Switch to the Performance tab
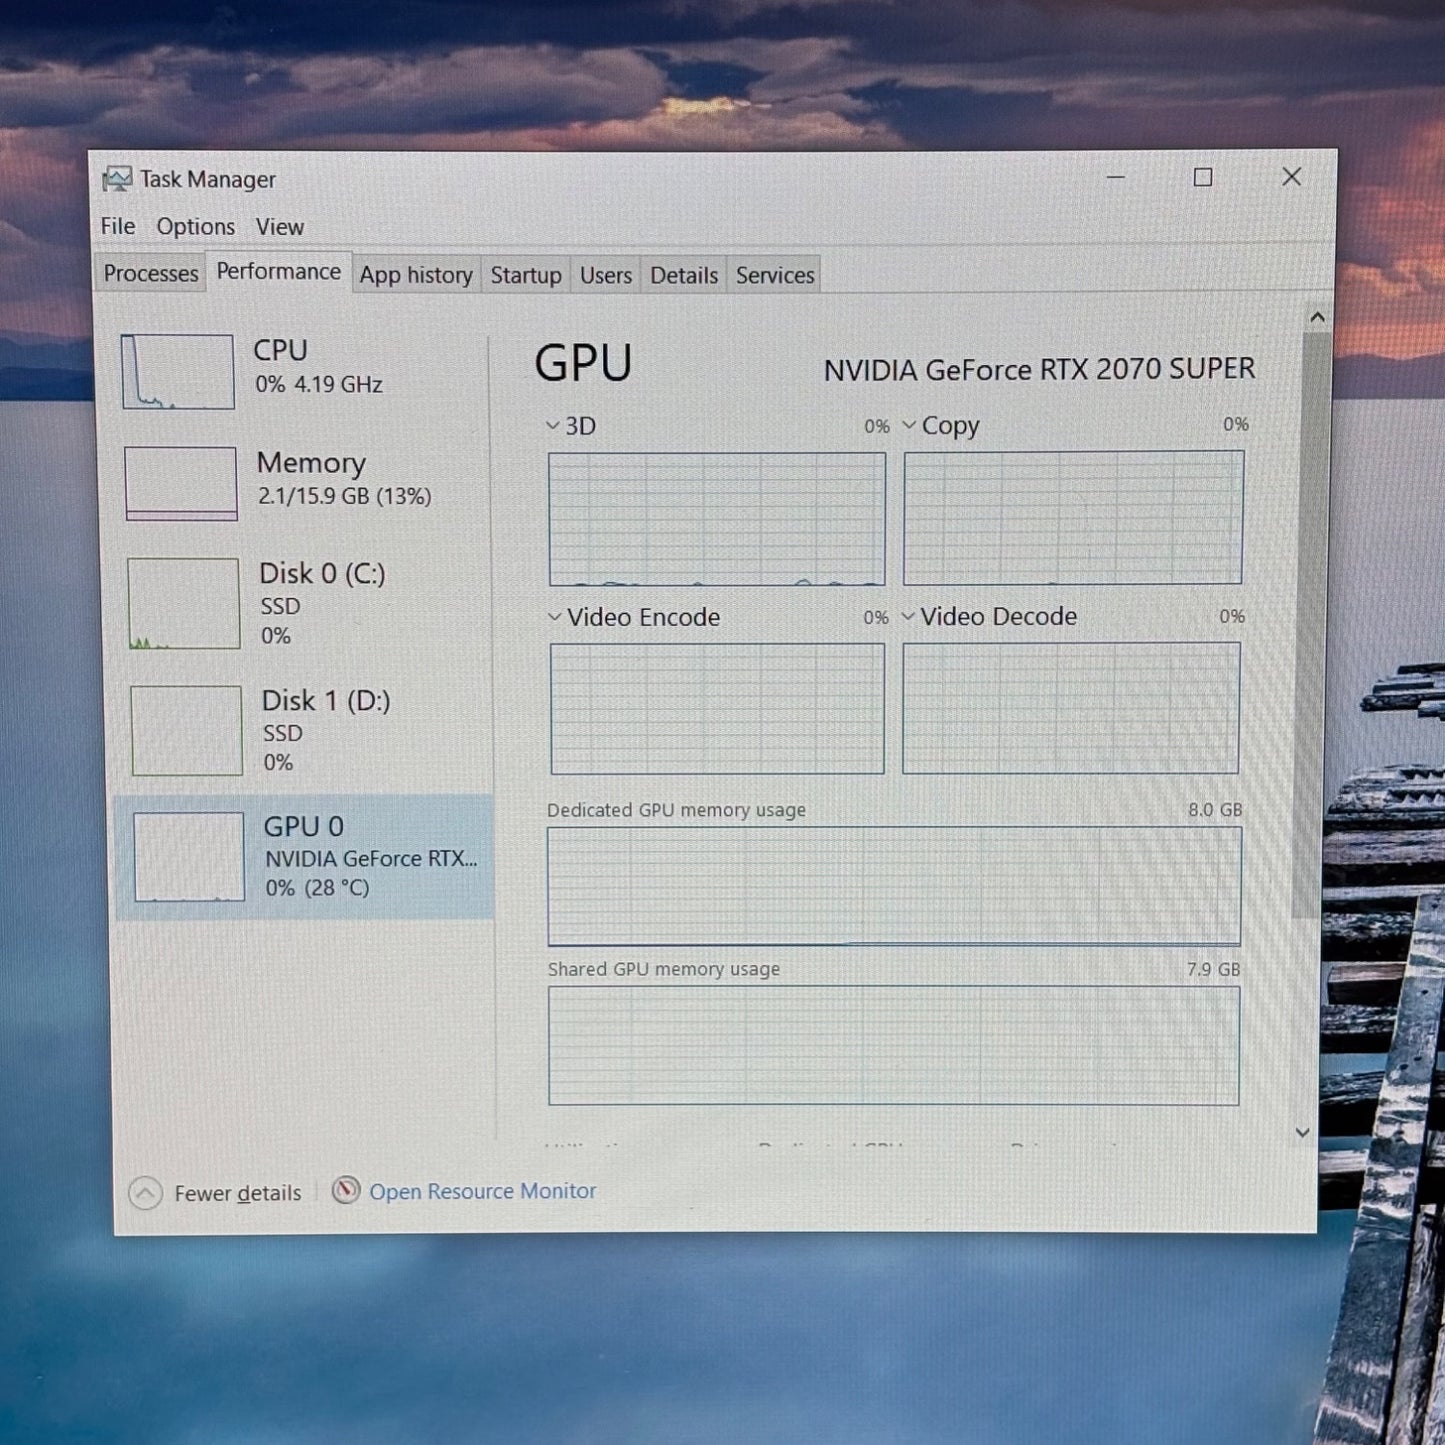This screenshot has height=1445, width=1445. [279, 271]
